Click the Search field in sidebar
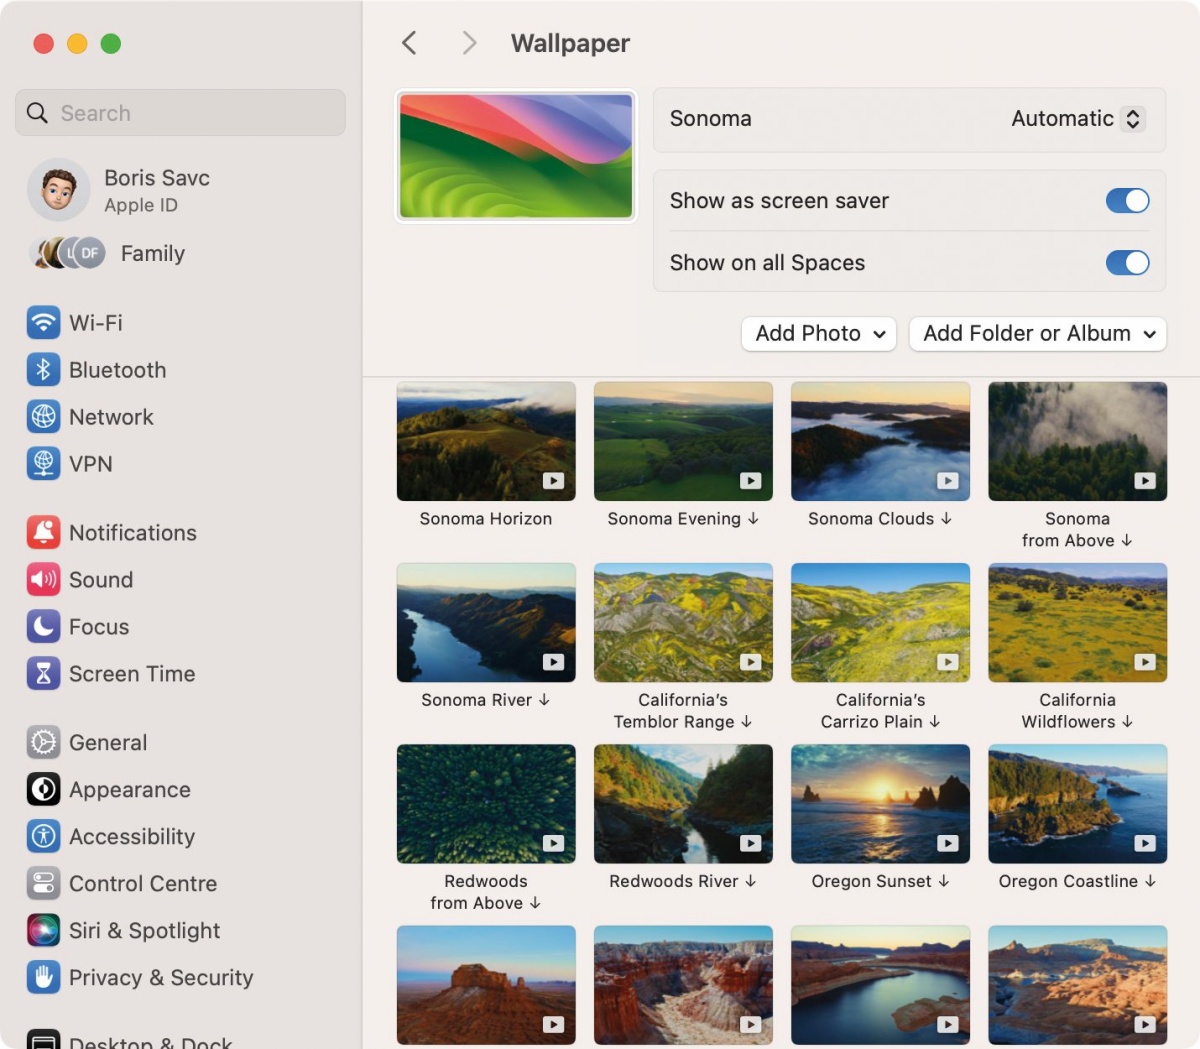1200x1049 pixels. pyautogui.click(x=180, y=113)
